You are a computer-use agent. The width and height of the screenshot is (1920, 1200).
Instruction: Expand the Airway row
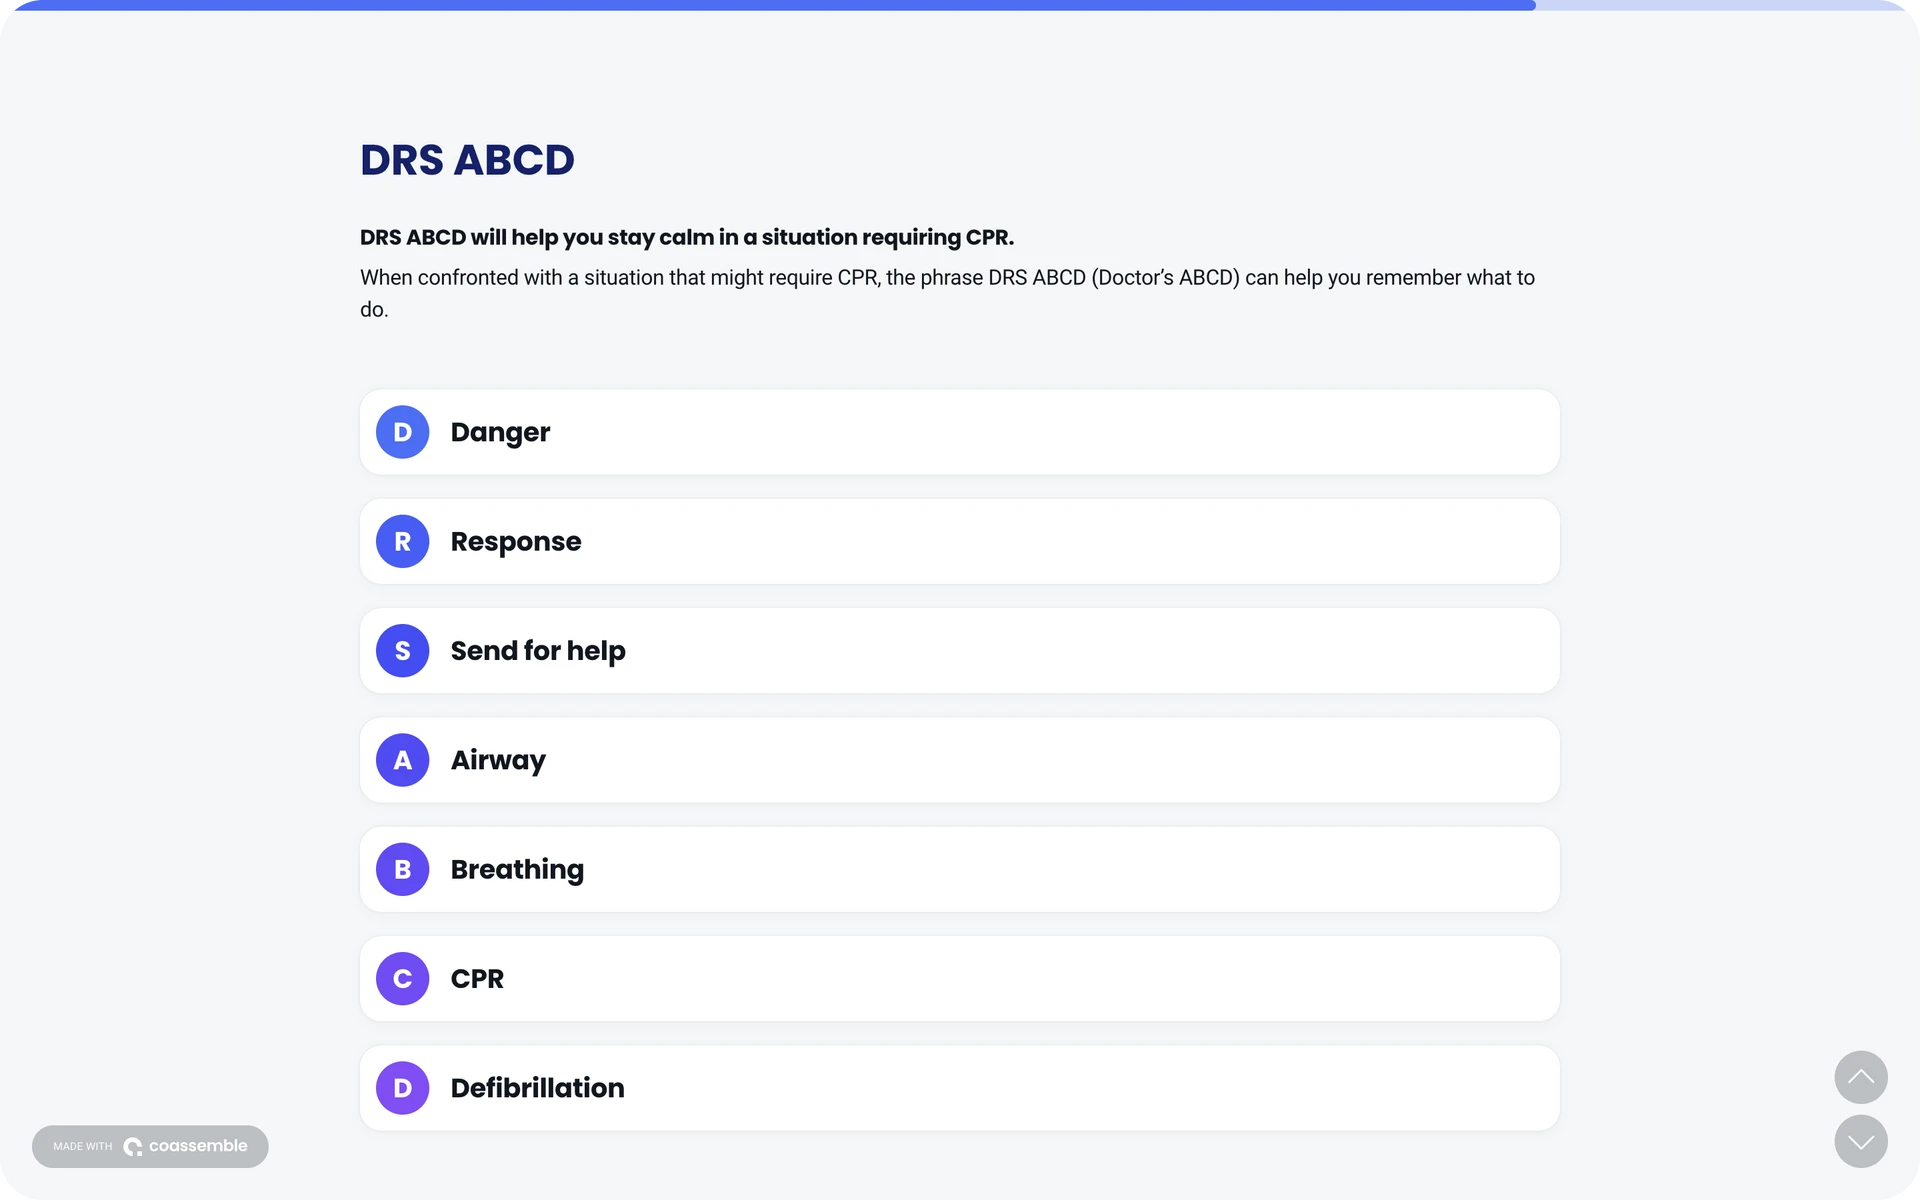point(960,760)
